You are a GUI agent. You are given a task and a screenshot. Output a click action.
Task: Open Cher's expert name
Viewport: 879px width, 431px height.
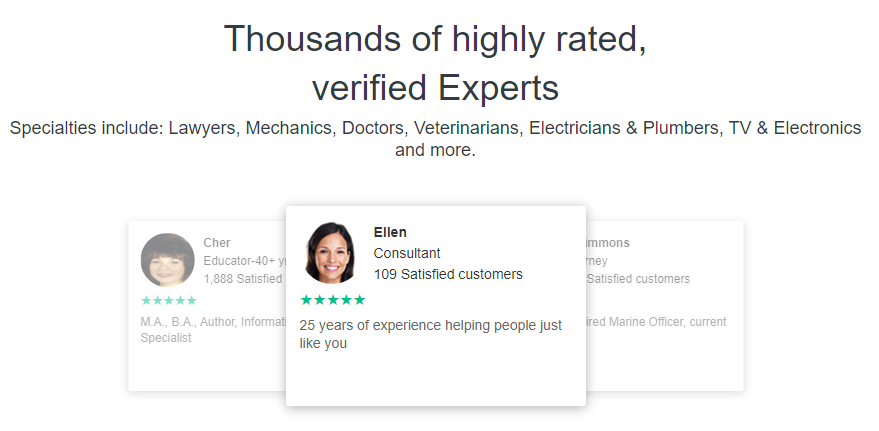[x=217, y=243]
